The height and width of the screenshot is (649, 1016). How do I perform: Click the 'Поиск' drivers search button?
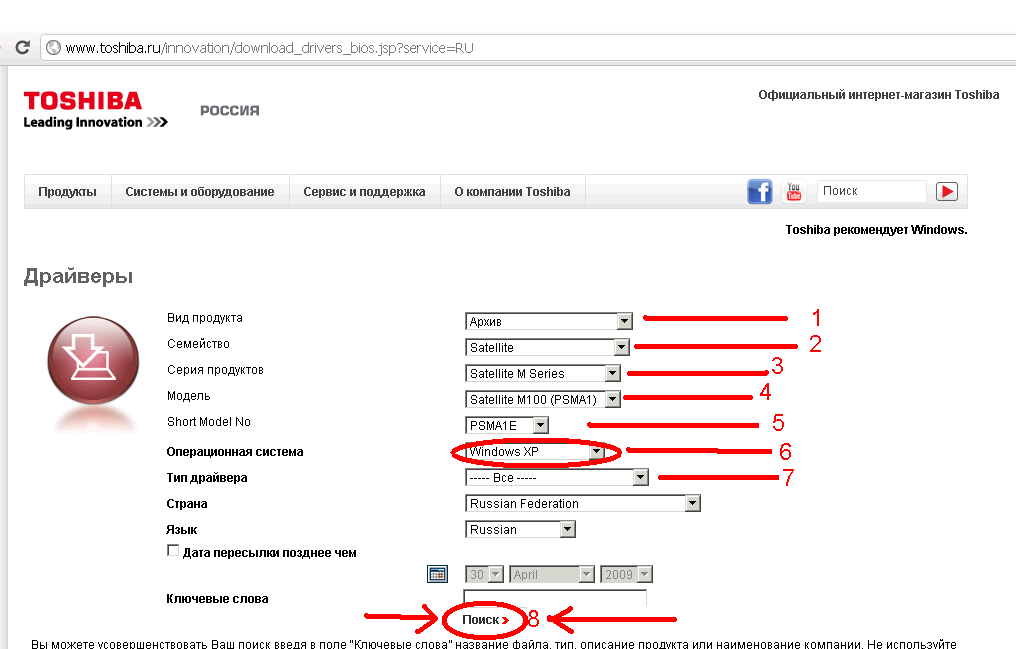(485, 620)
